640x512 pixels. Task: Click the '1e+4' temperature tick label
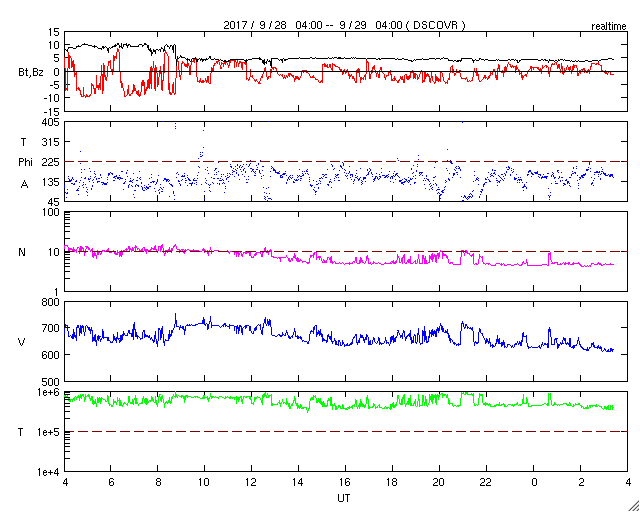[x=49, y=472]
